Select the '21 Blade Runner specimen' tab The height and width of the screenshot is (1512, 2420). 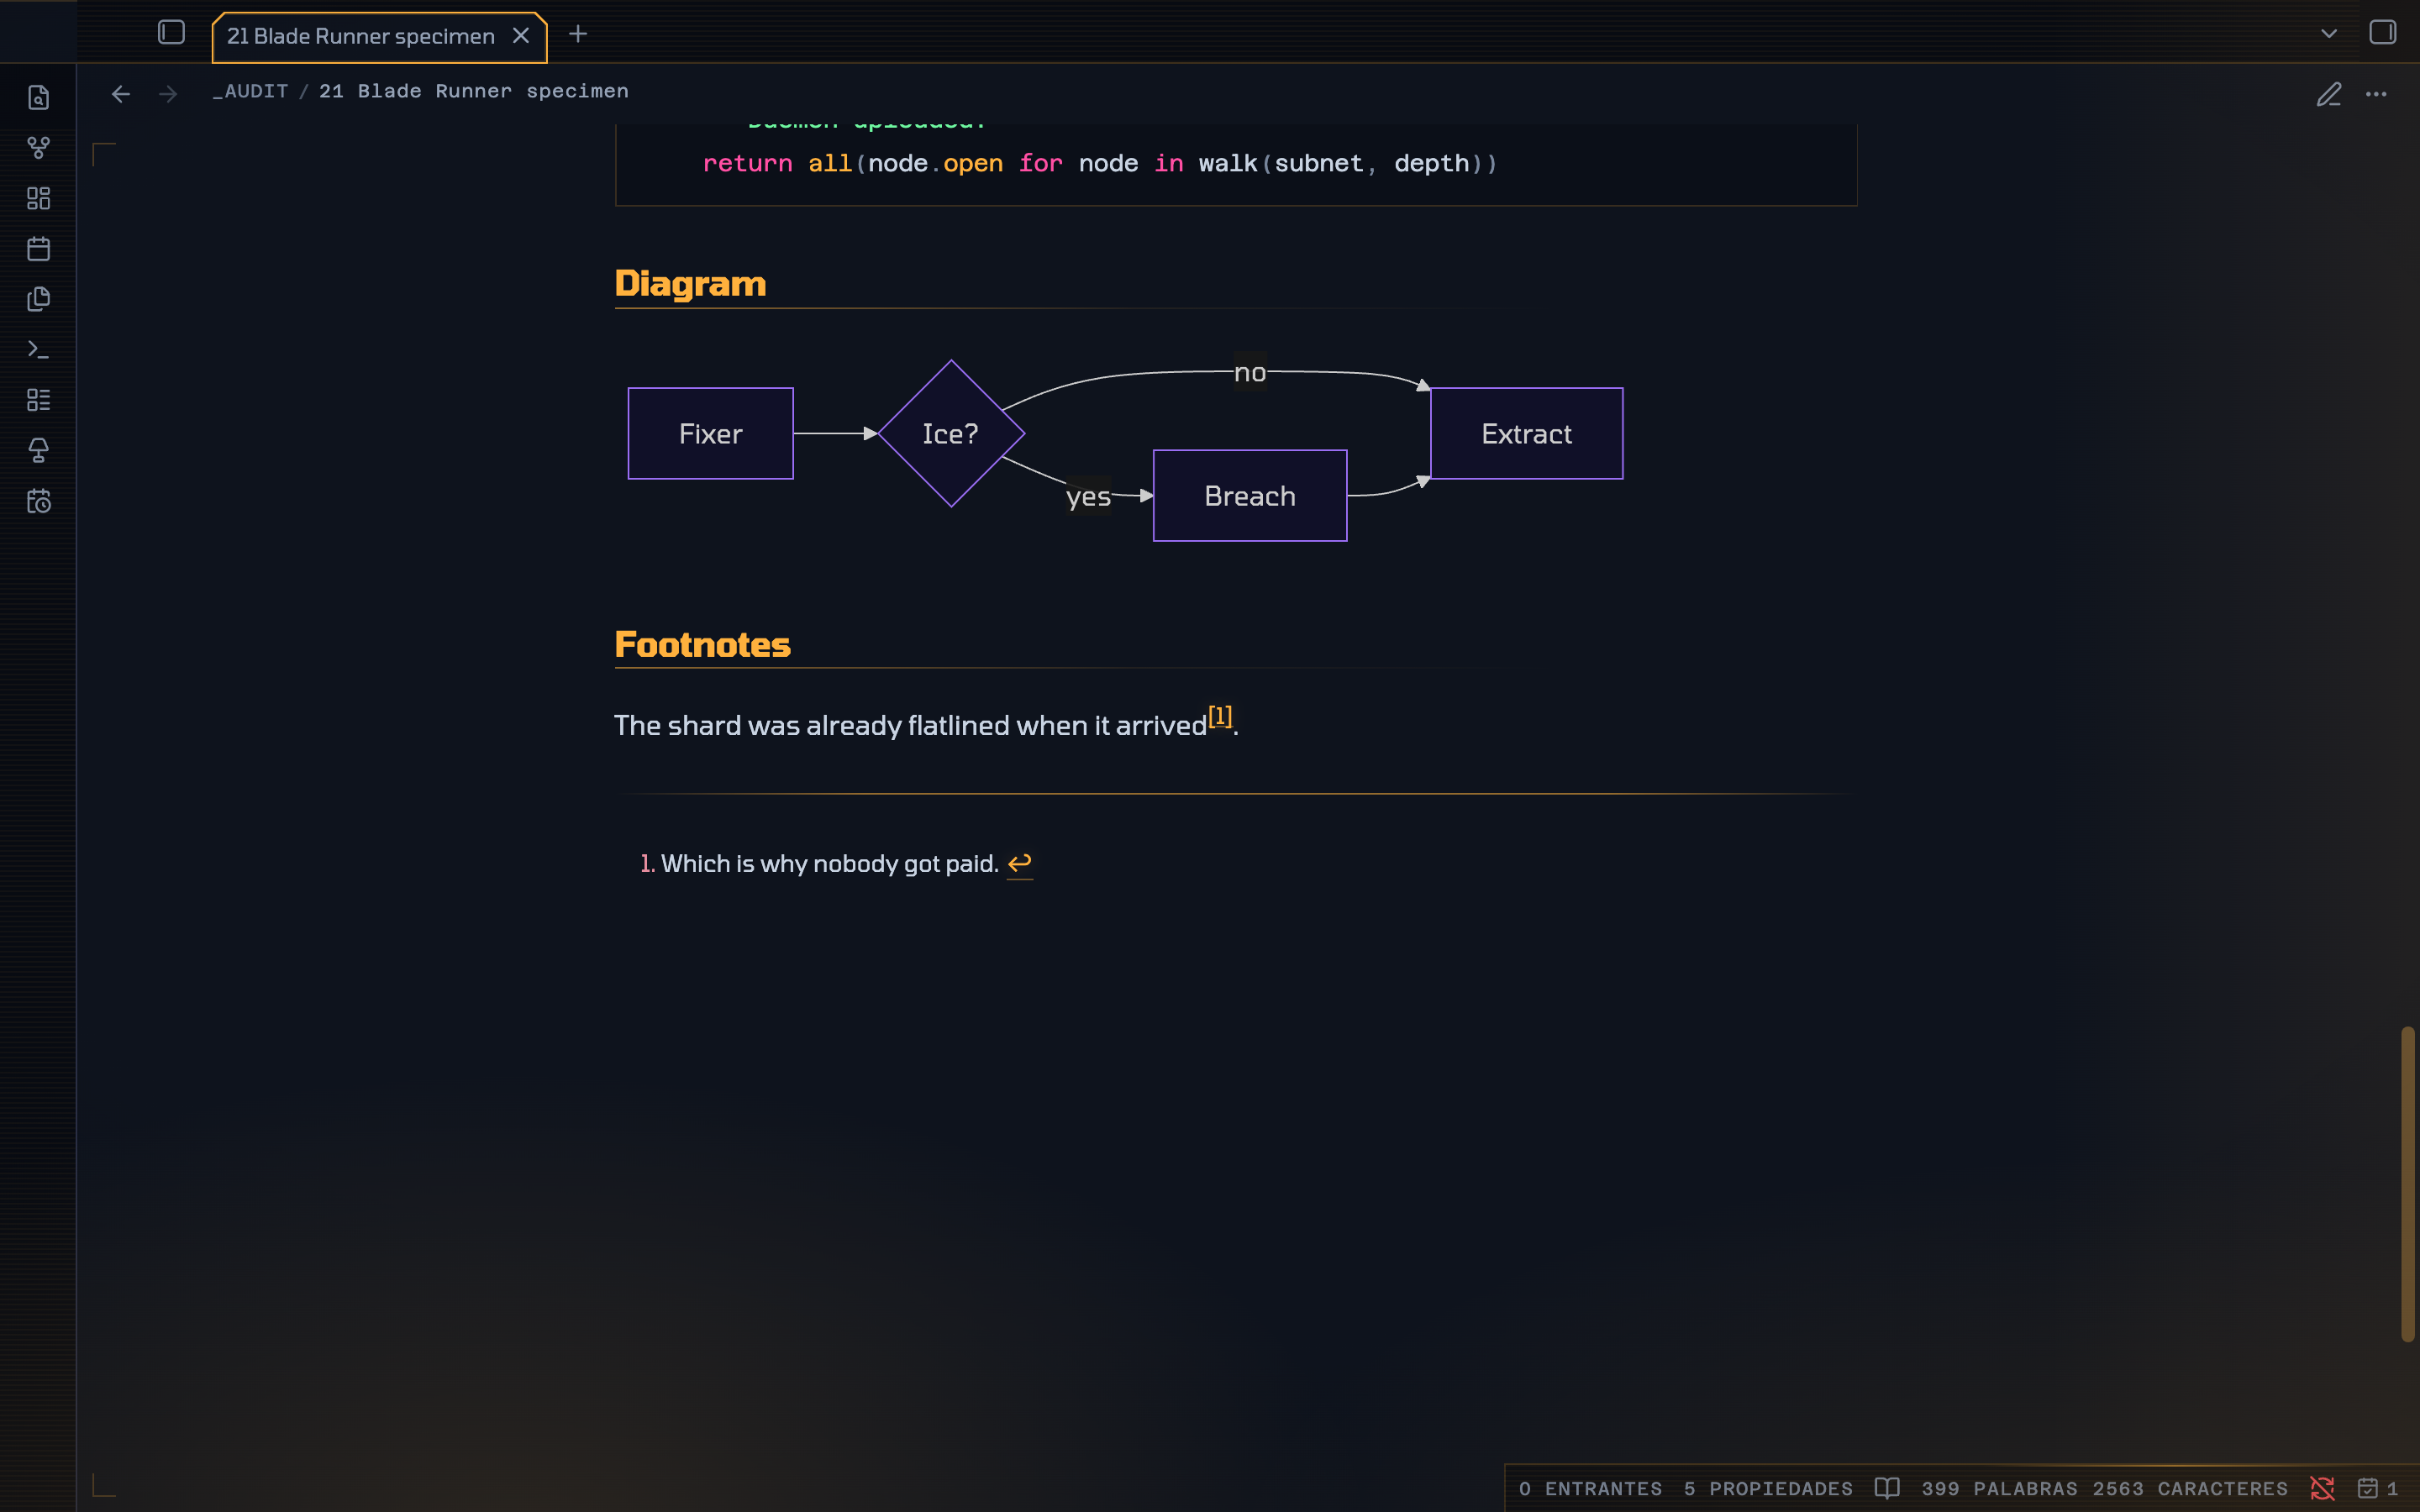(x=379, y=37)
